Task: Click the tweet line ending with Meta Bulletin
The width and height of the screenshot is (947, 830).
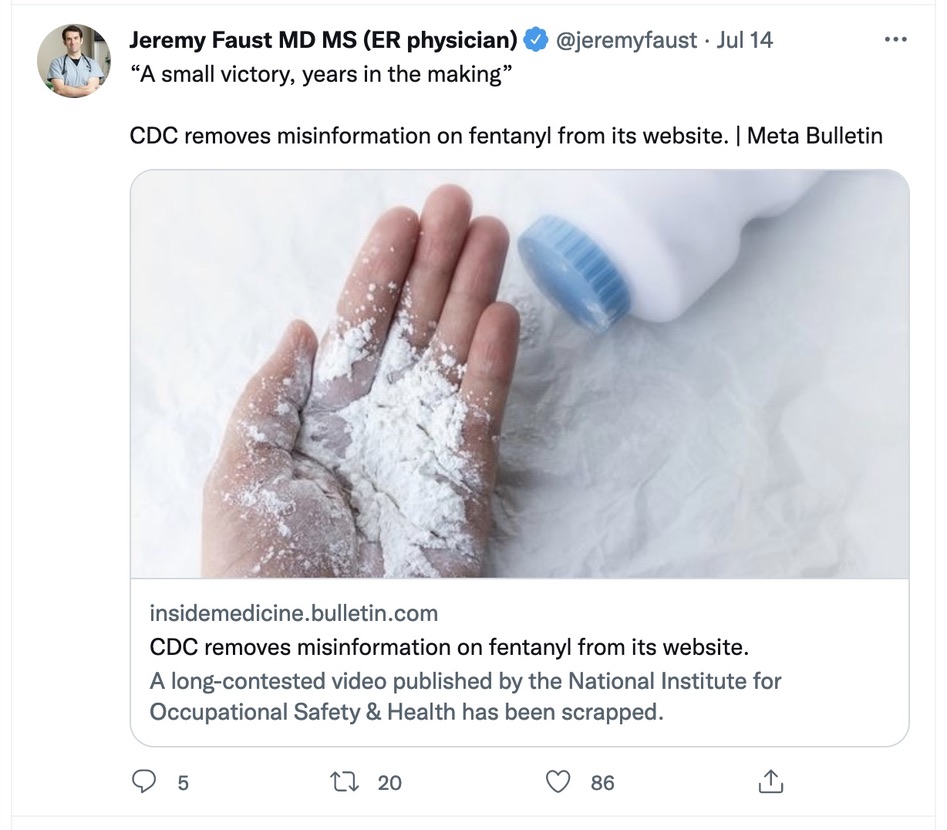Action: point(506,134)
